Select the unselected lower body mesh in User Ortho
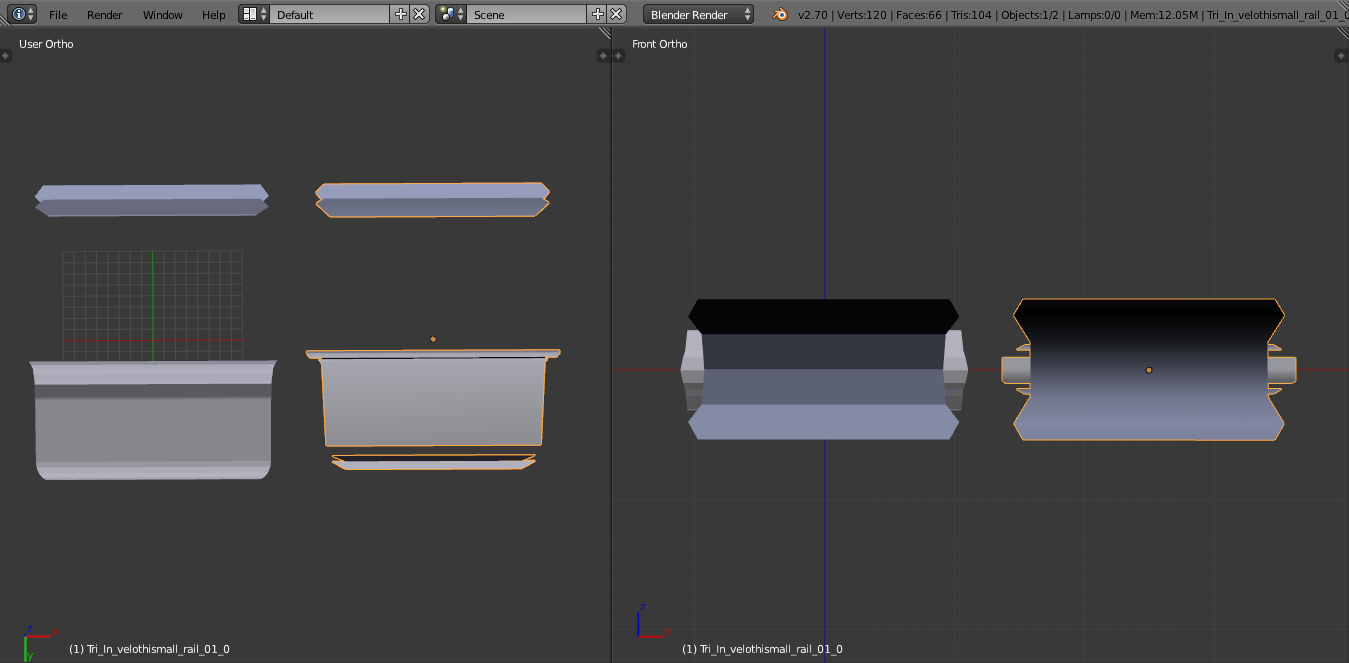Screen dimensions: 1349x663 coord(152,420)
